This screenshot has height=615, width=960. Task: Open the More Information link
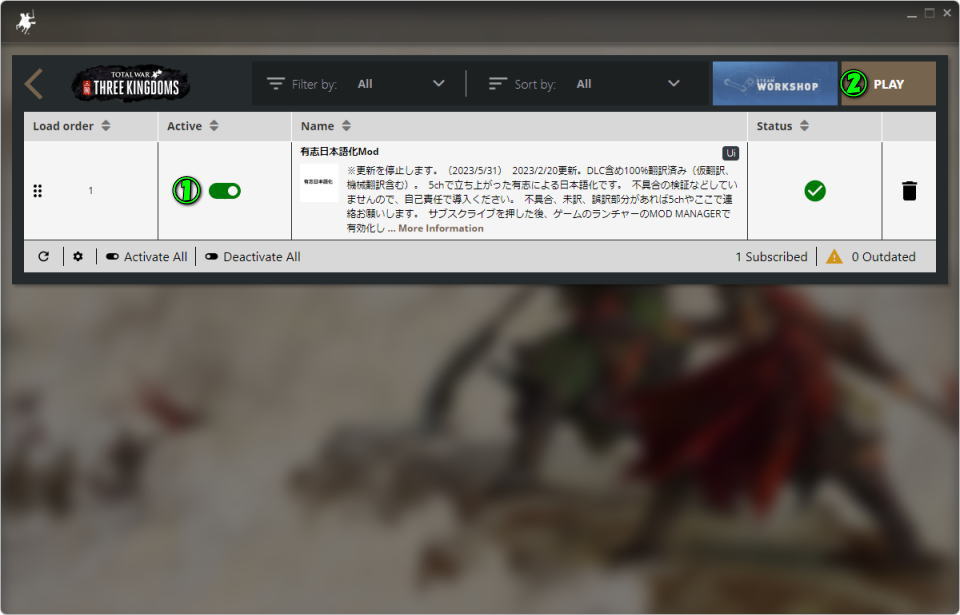[440, 228]
